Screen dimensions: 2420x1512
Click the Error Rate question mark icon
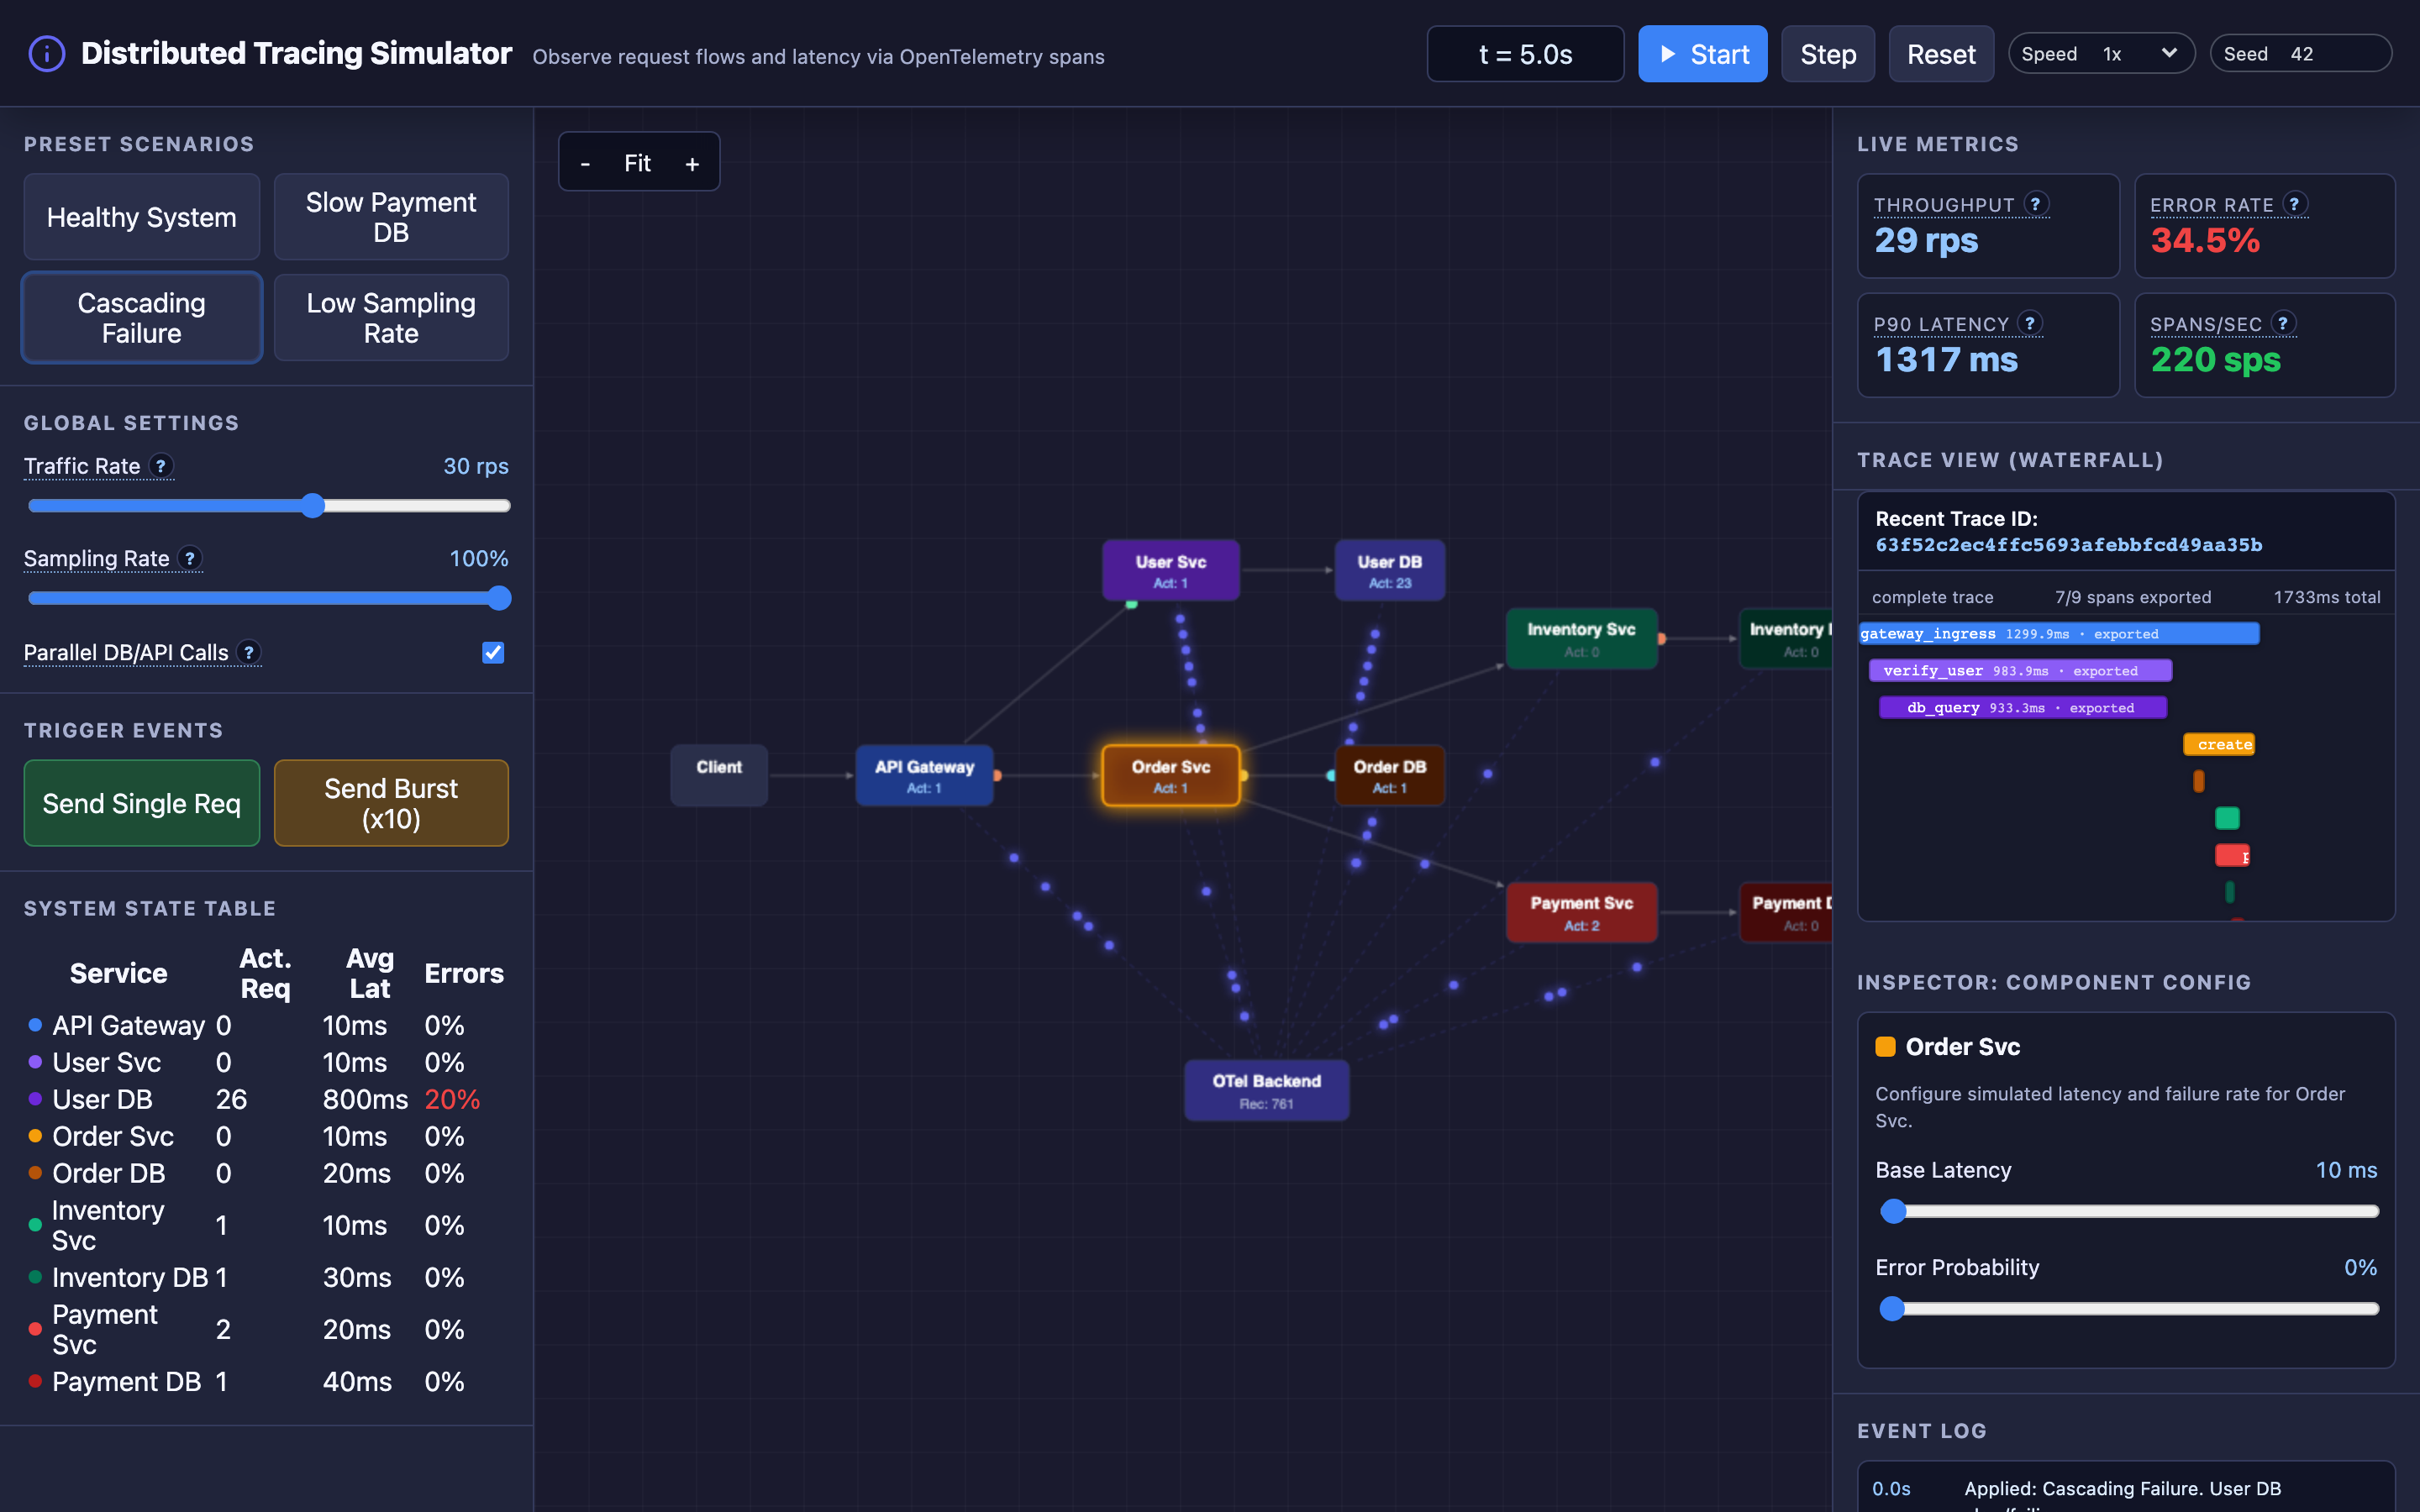pos(2294,204)
